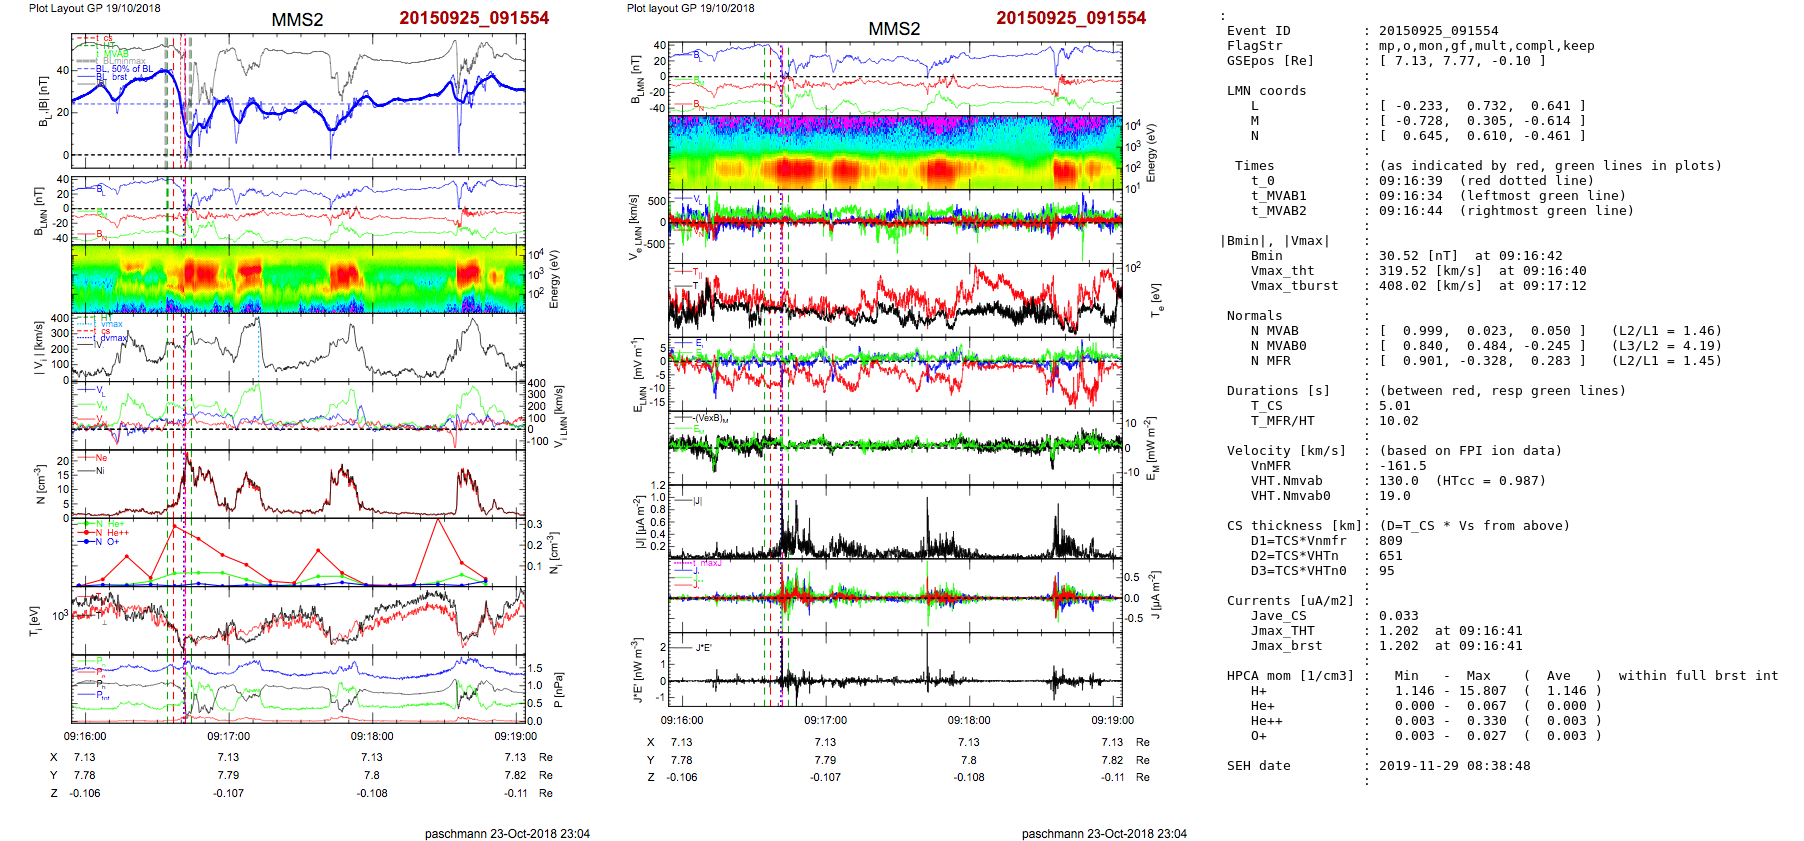Viewport: 1804px width, 841px height.
Task: Click the J*E panel in right plot
Action: click(x=894, y=670)
